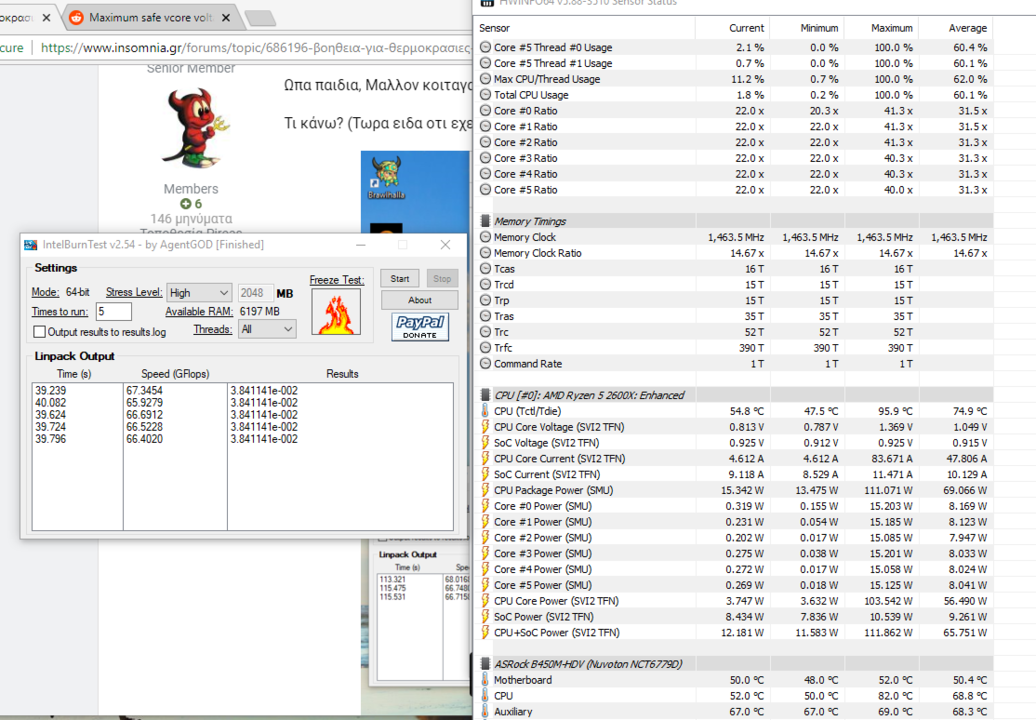Click the ASRock B450M-HDV group chip icon
The image size is (1036, 720).
[486, 664]
